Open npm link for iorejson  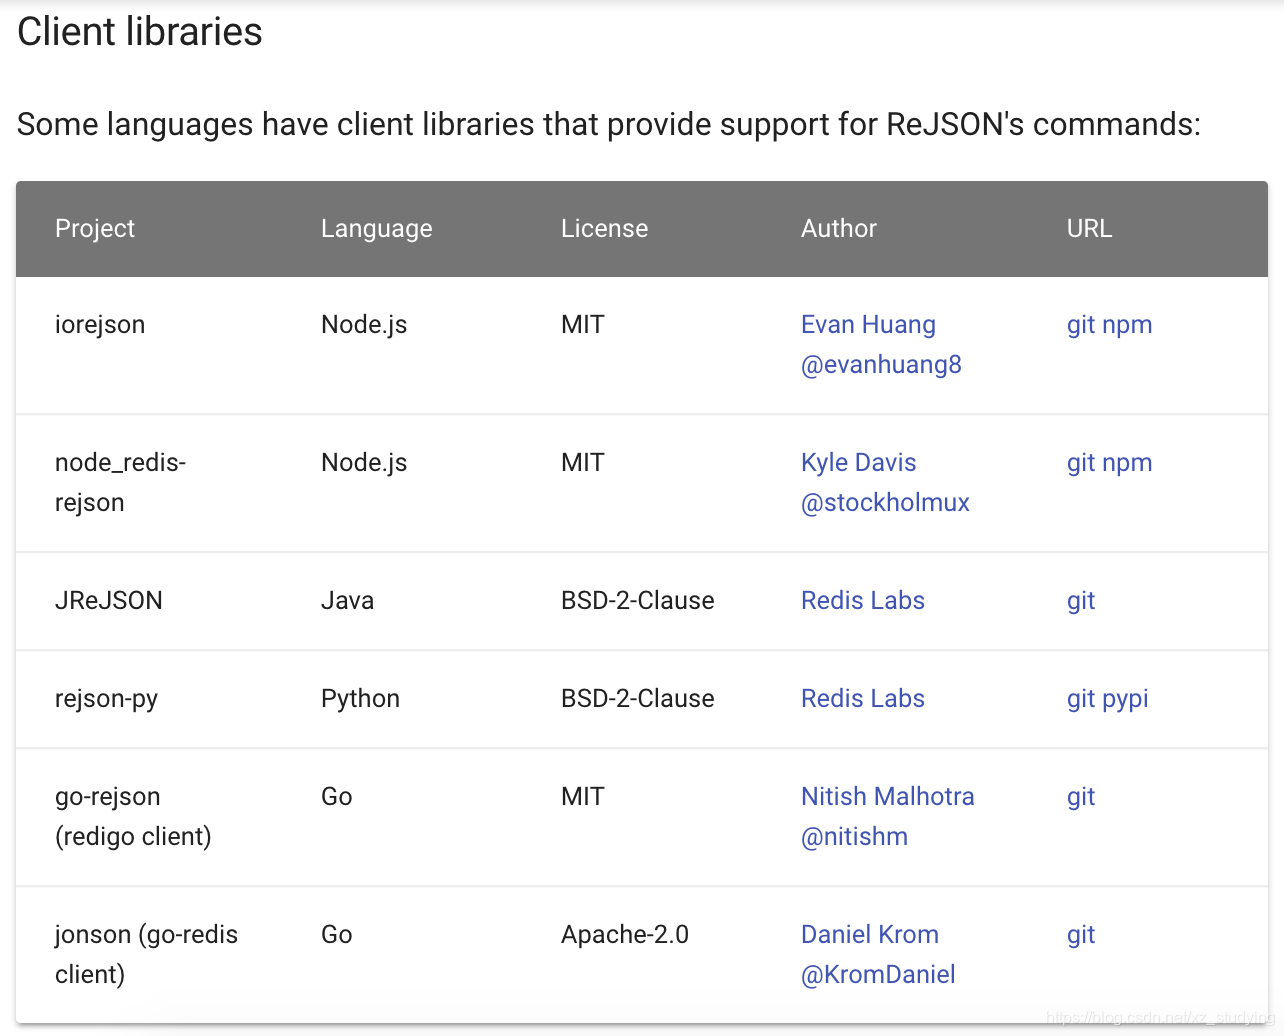coord(1127,325)
